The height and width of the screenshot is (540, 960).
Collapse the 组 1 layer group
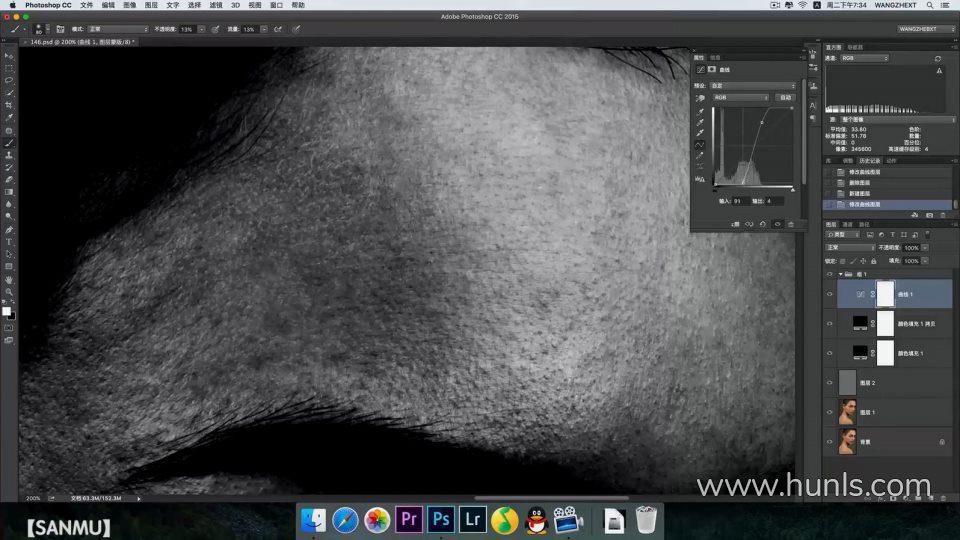(x=840, y=273)
